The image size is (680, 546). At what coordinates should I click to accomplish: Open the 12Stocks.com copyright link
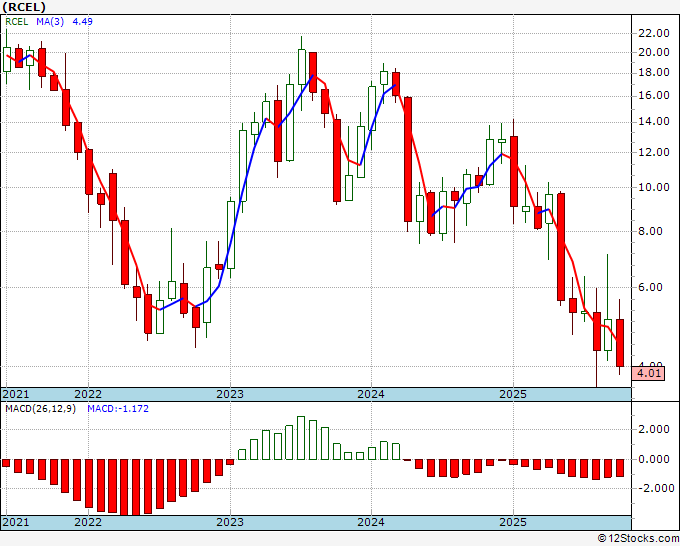pos(638,538)
